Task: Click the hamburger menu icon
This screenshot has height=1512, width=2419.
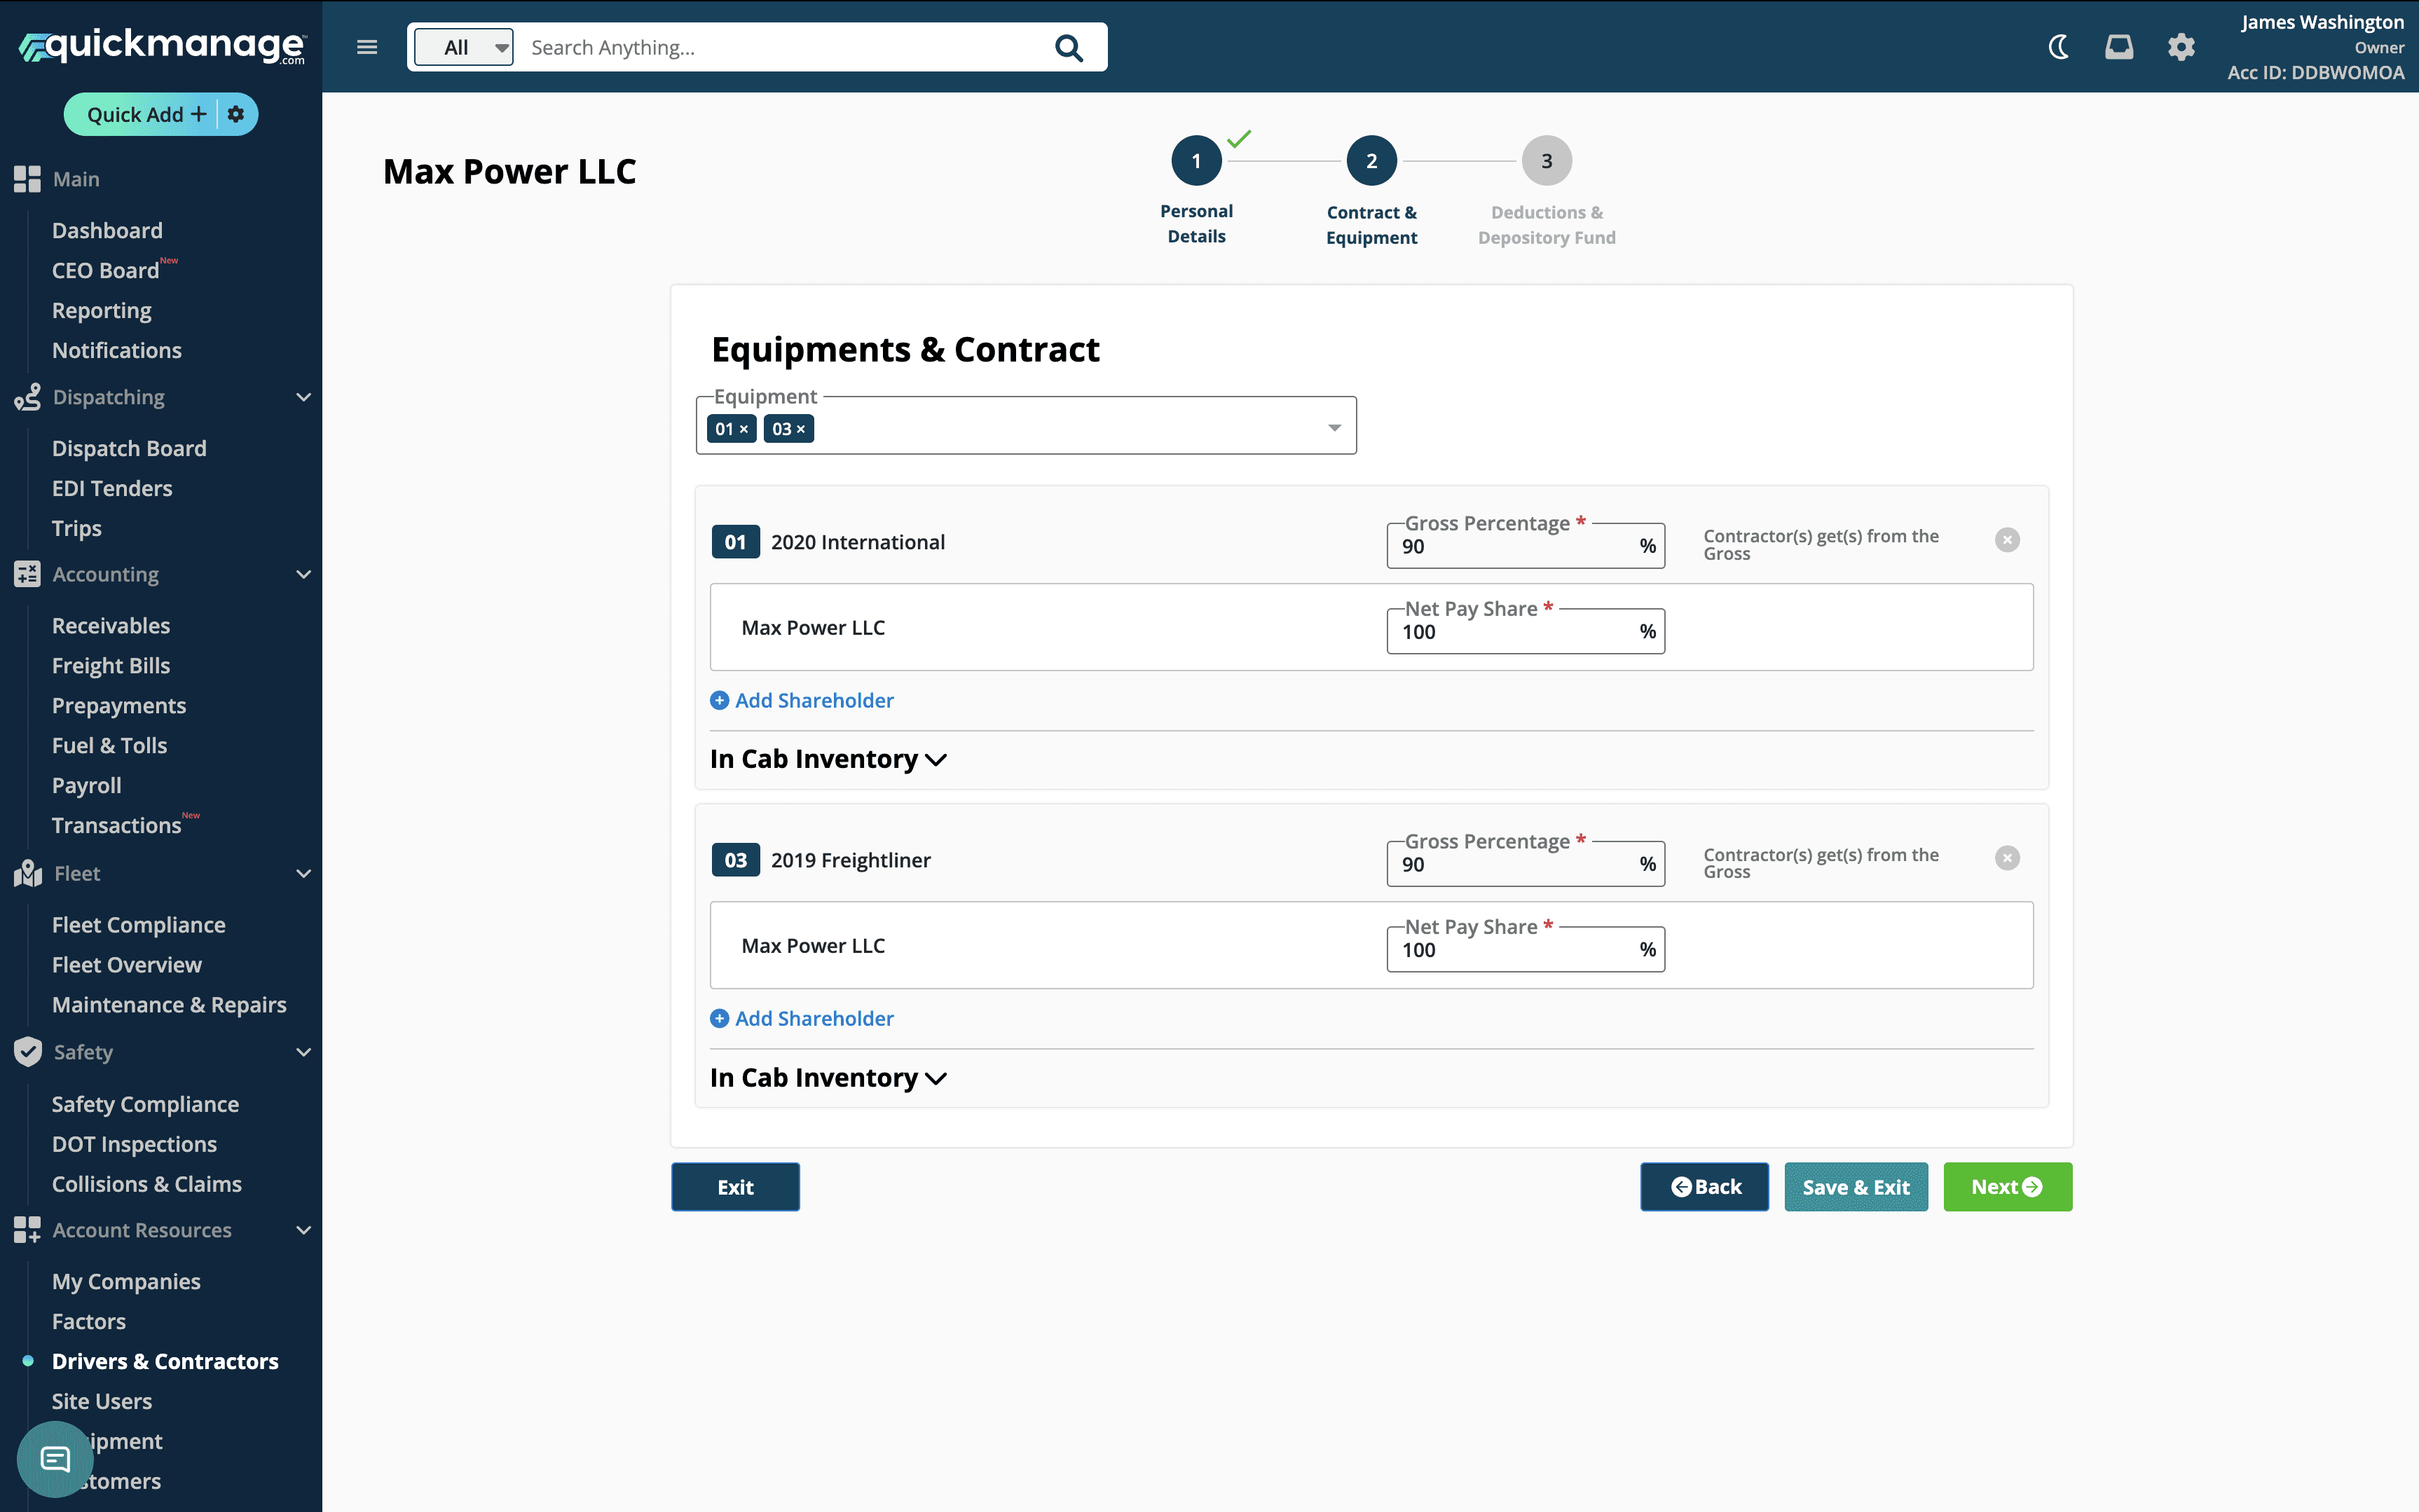Action: click(367, 47)
